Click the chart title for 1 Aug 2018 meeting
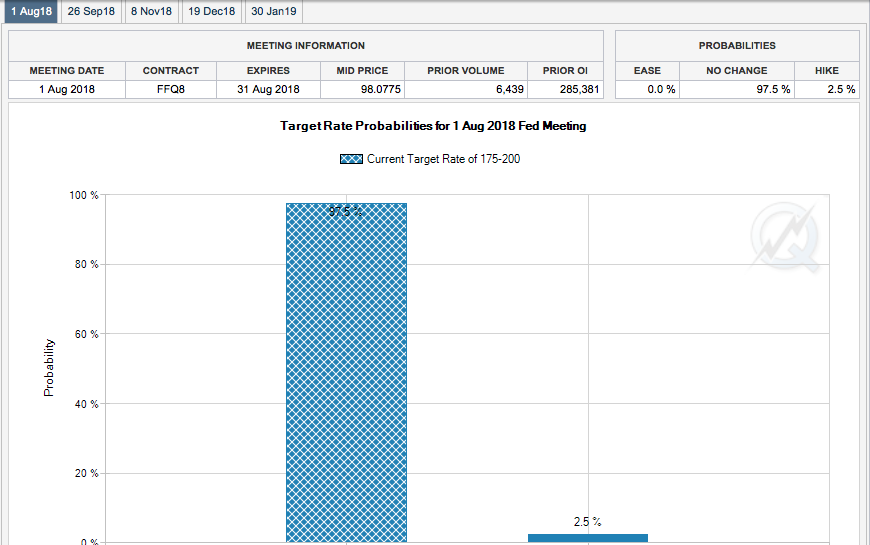This screenshot has width=870, height=545. (433, 127)
